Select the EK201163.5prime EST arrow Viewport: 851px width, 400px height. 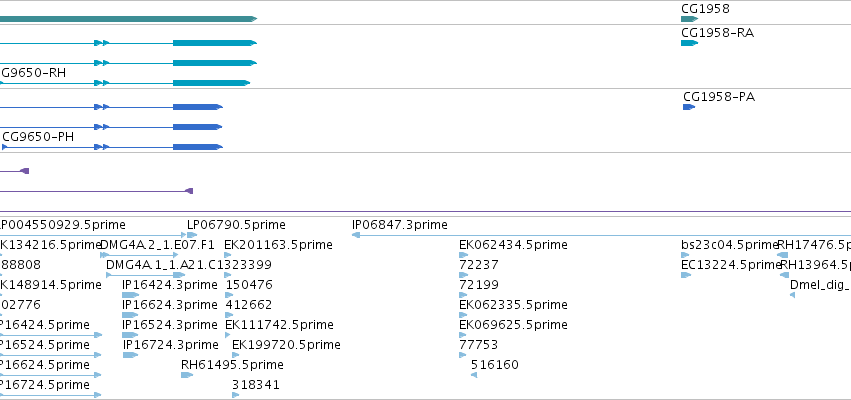point(227,255)
